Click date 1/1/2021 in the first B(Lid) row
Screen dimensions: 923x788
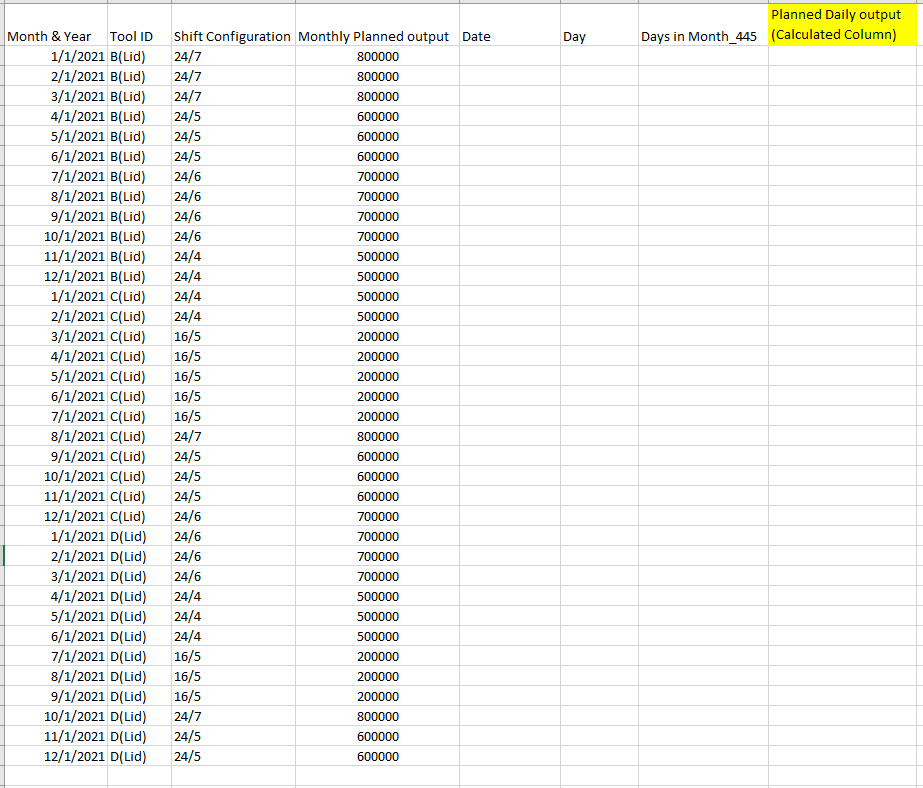(x=56, y=56)
